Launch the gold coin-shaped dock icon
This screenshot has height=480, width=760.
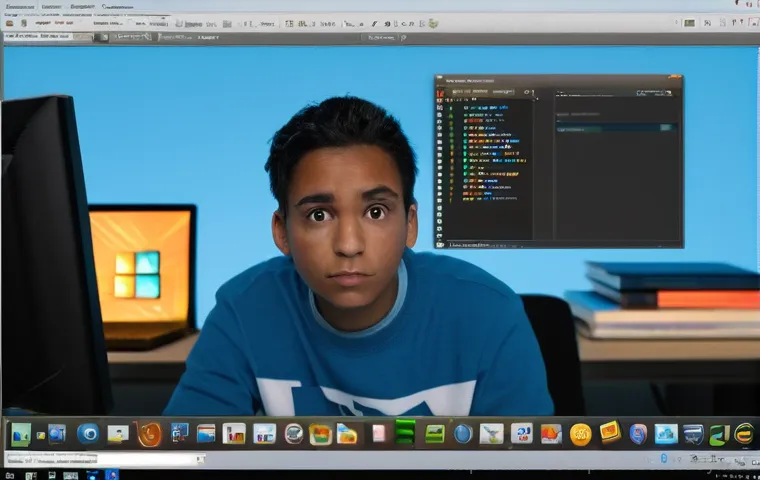click(580, 434)
